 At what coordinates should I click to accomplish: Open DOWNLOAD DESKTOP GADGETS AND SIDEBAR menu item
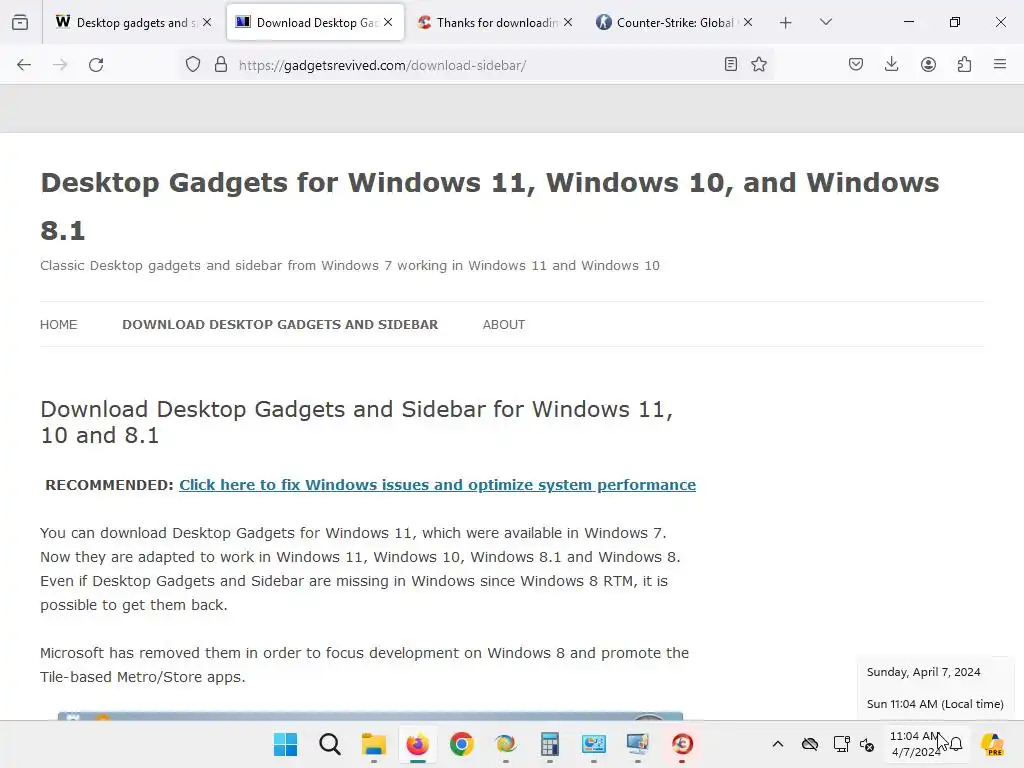pos(280,325)
